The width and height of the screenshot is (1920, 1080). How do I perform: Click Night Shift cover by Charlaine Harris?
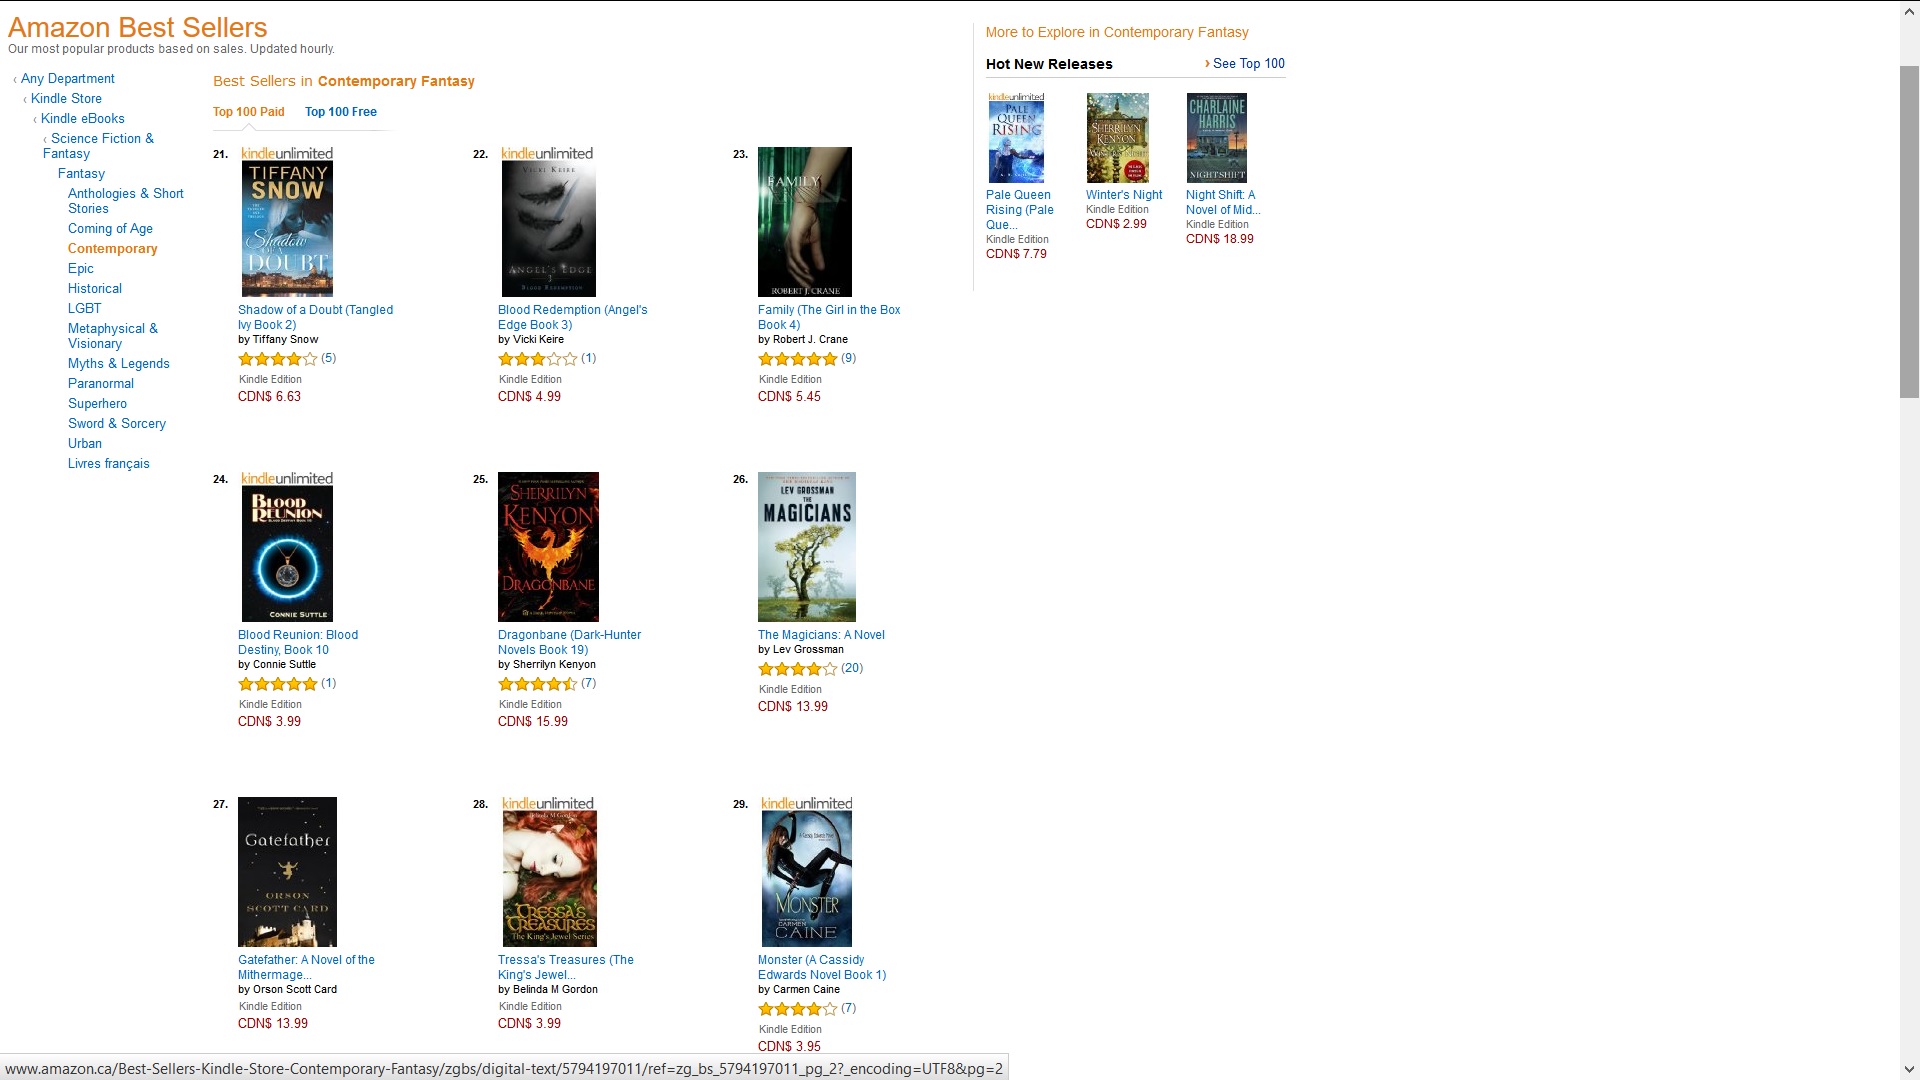1216,138
